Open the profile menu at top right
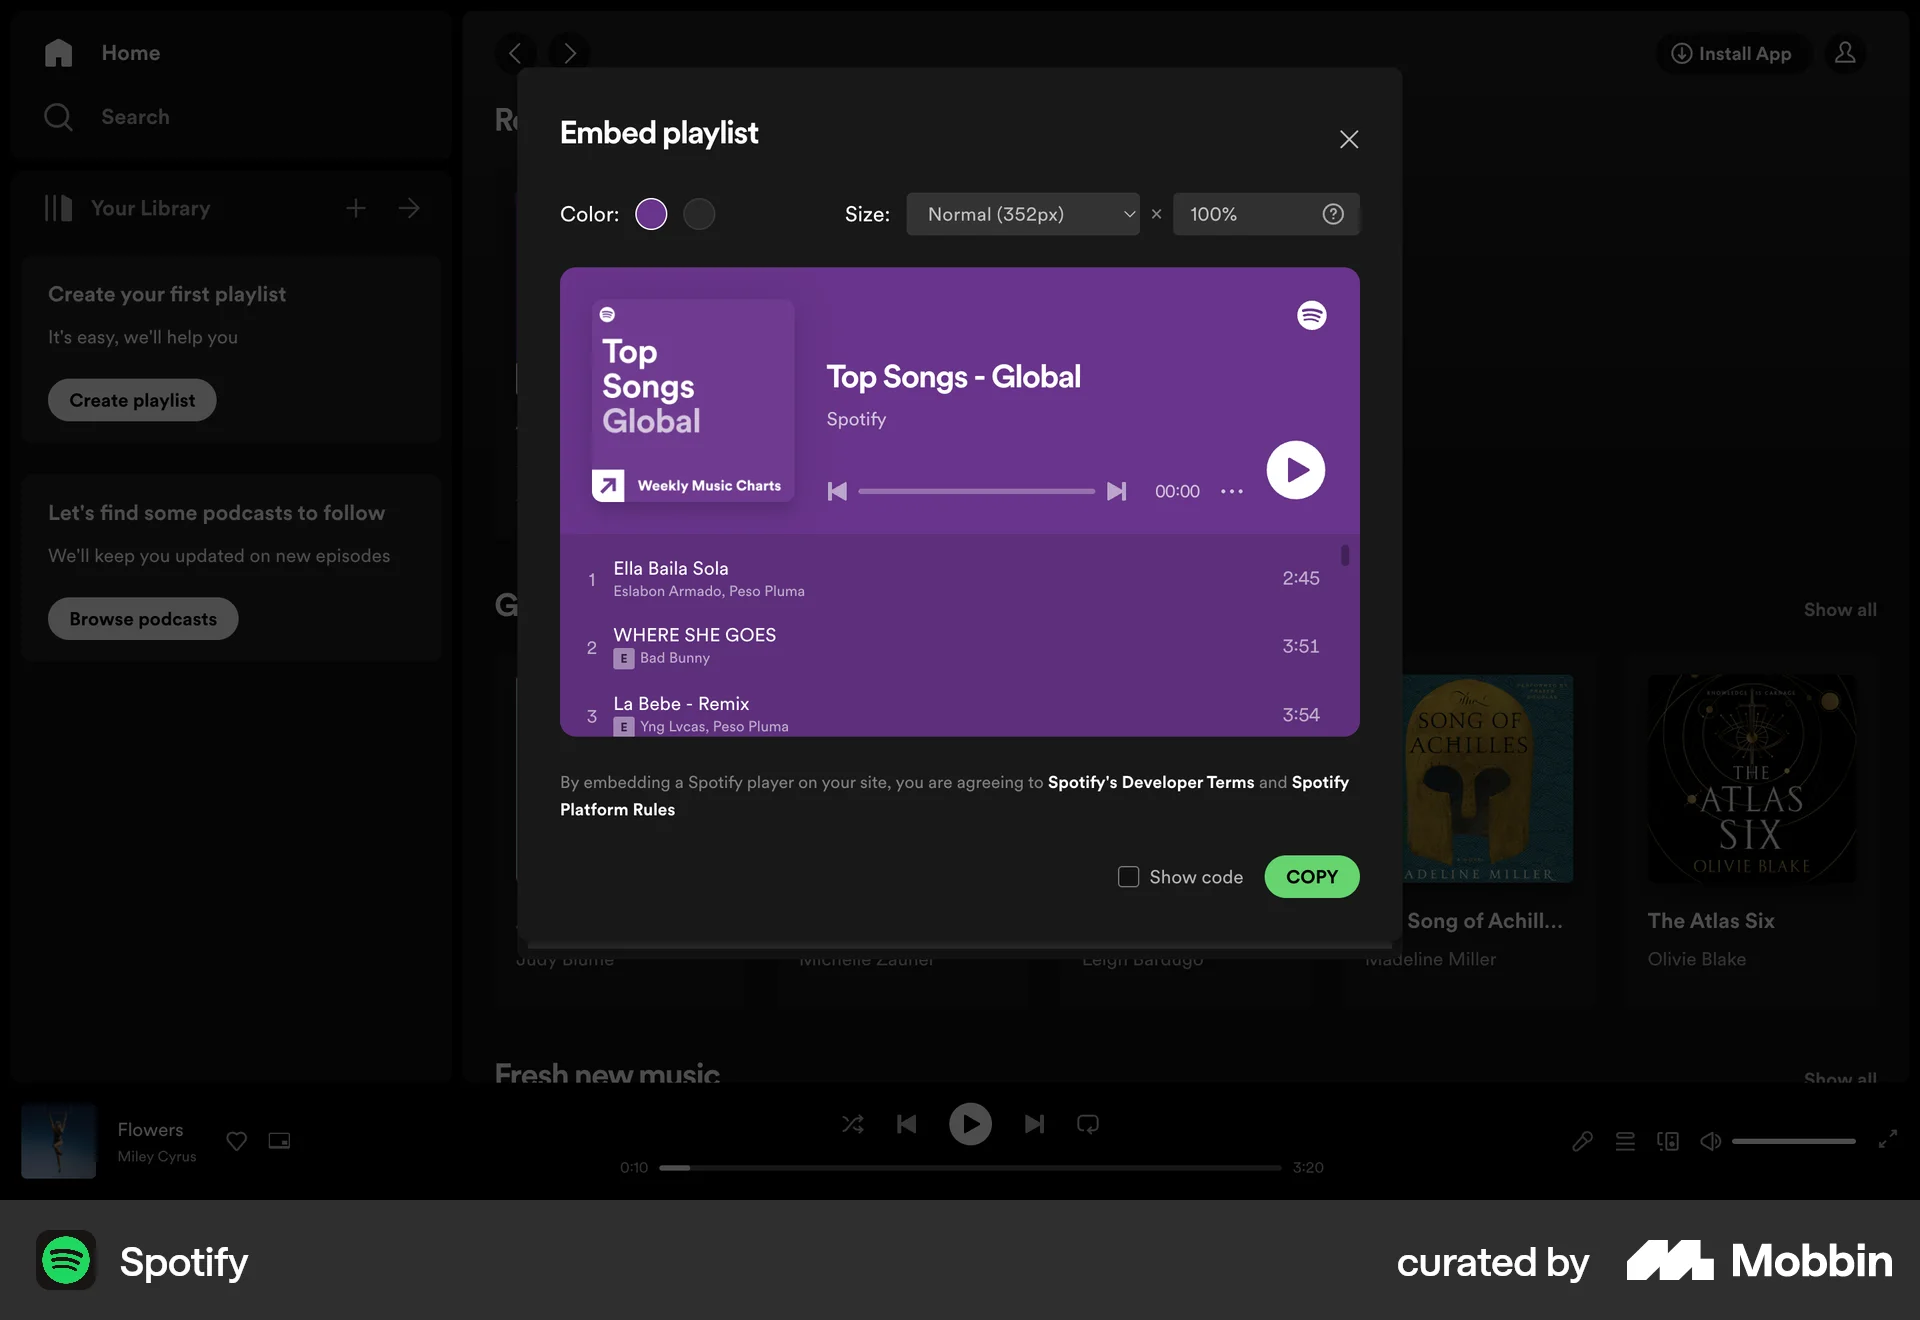The width and height of the screenshot is (1920, 1320). coord(1845,53)
